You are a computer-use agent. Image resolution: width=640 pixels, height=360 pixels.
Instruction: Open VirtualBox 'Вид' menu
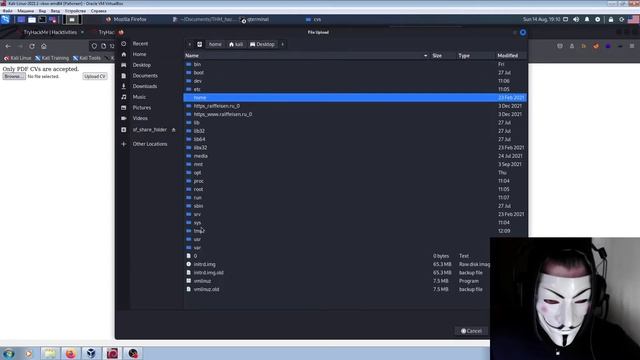[42, 11]
